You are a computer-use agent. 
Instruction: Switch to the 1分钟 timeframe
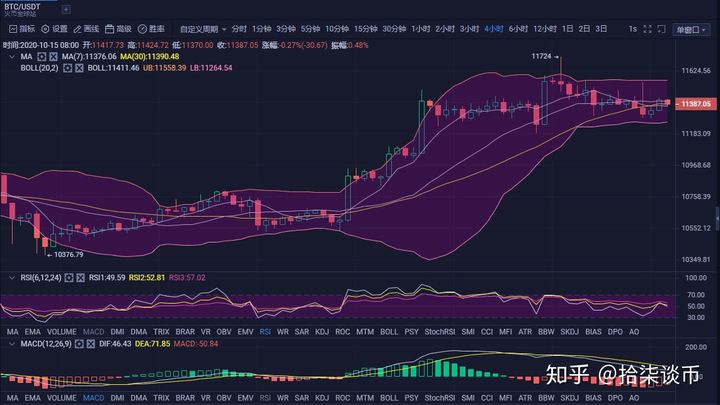261,29
